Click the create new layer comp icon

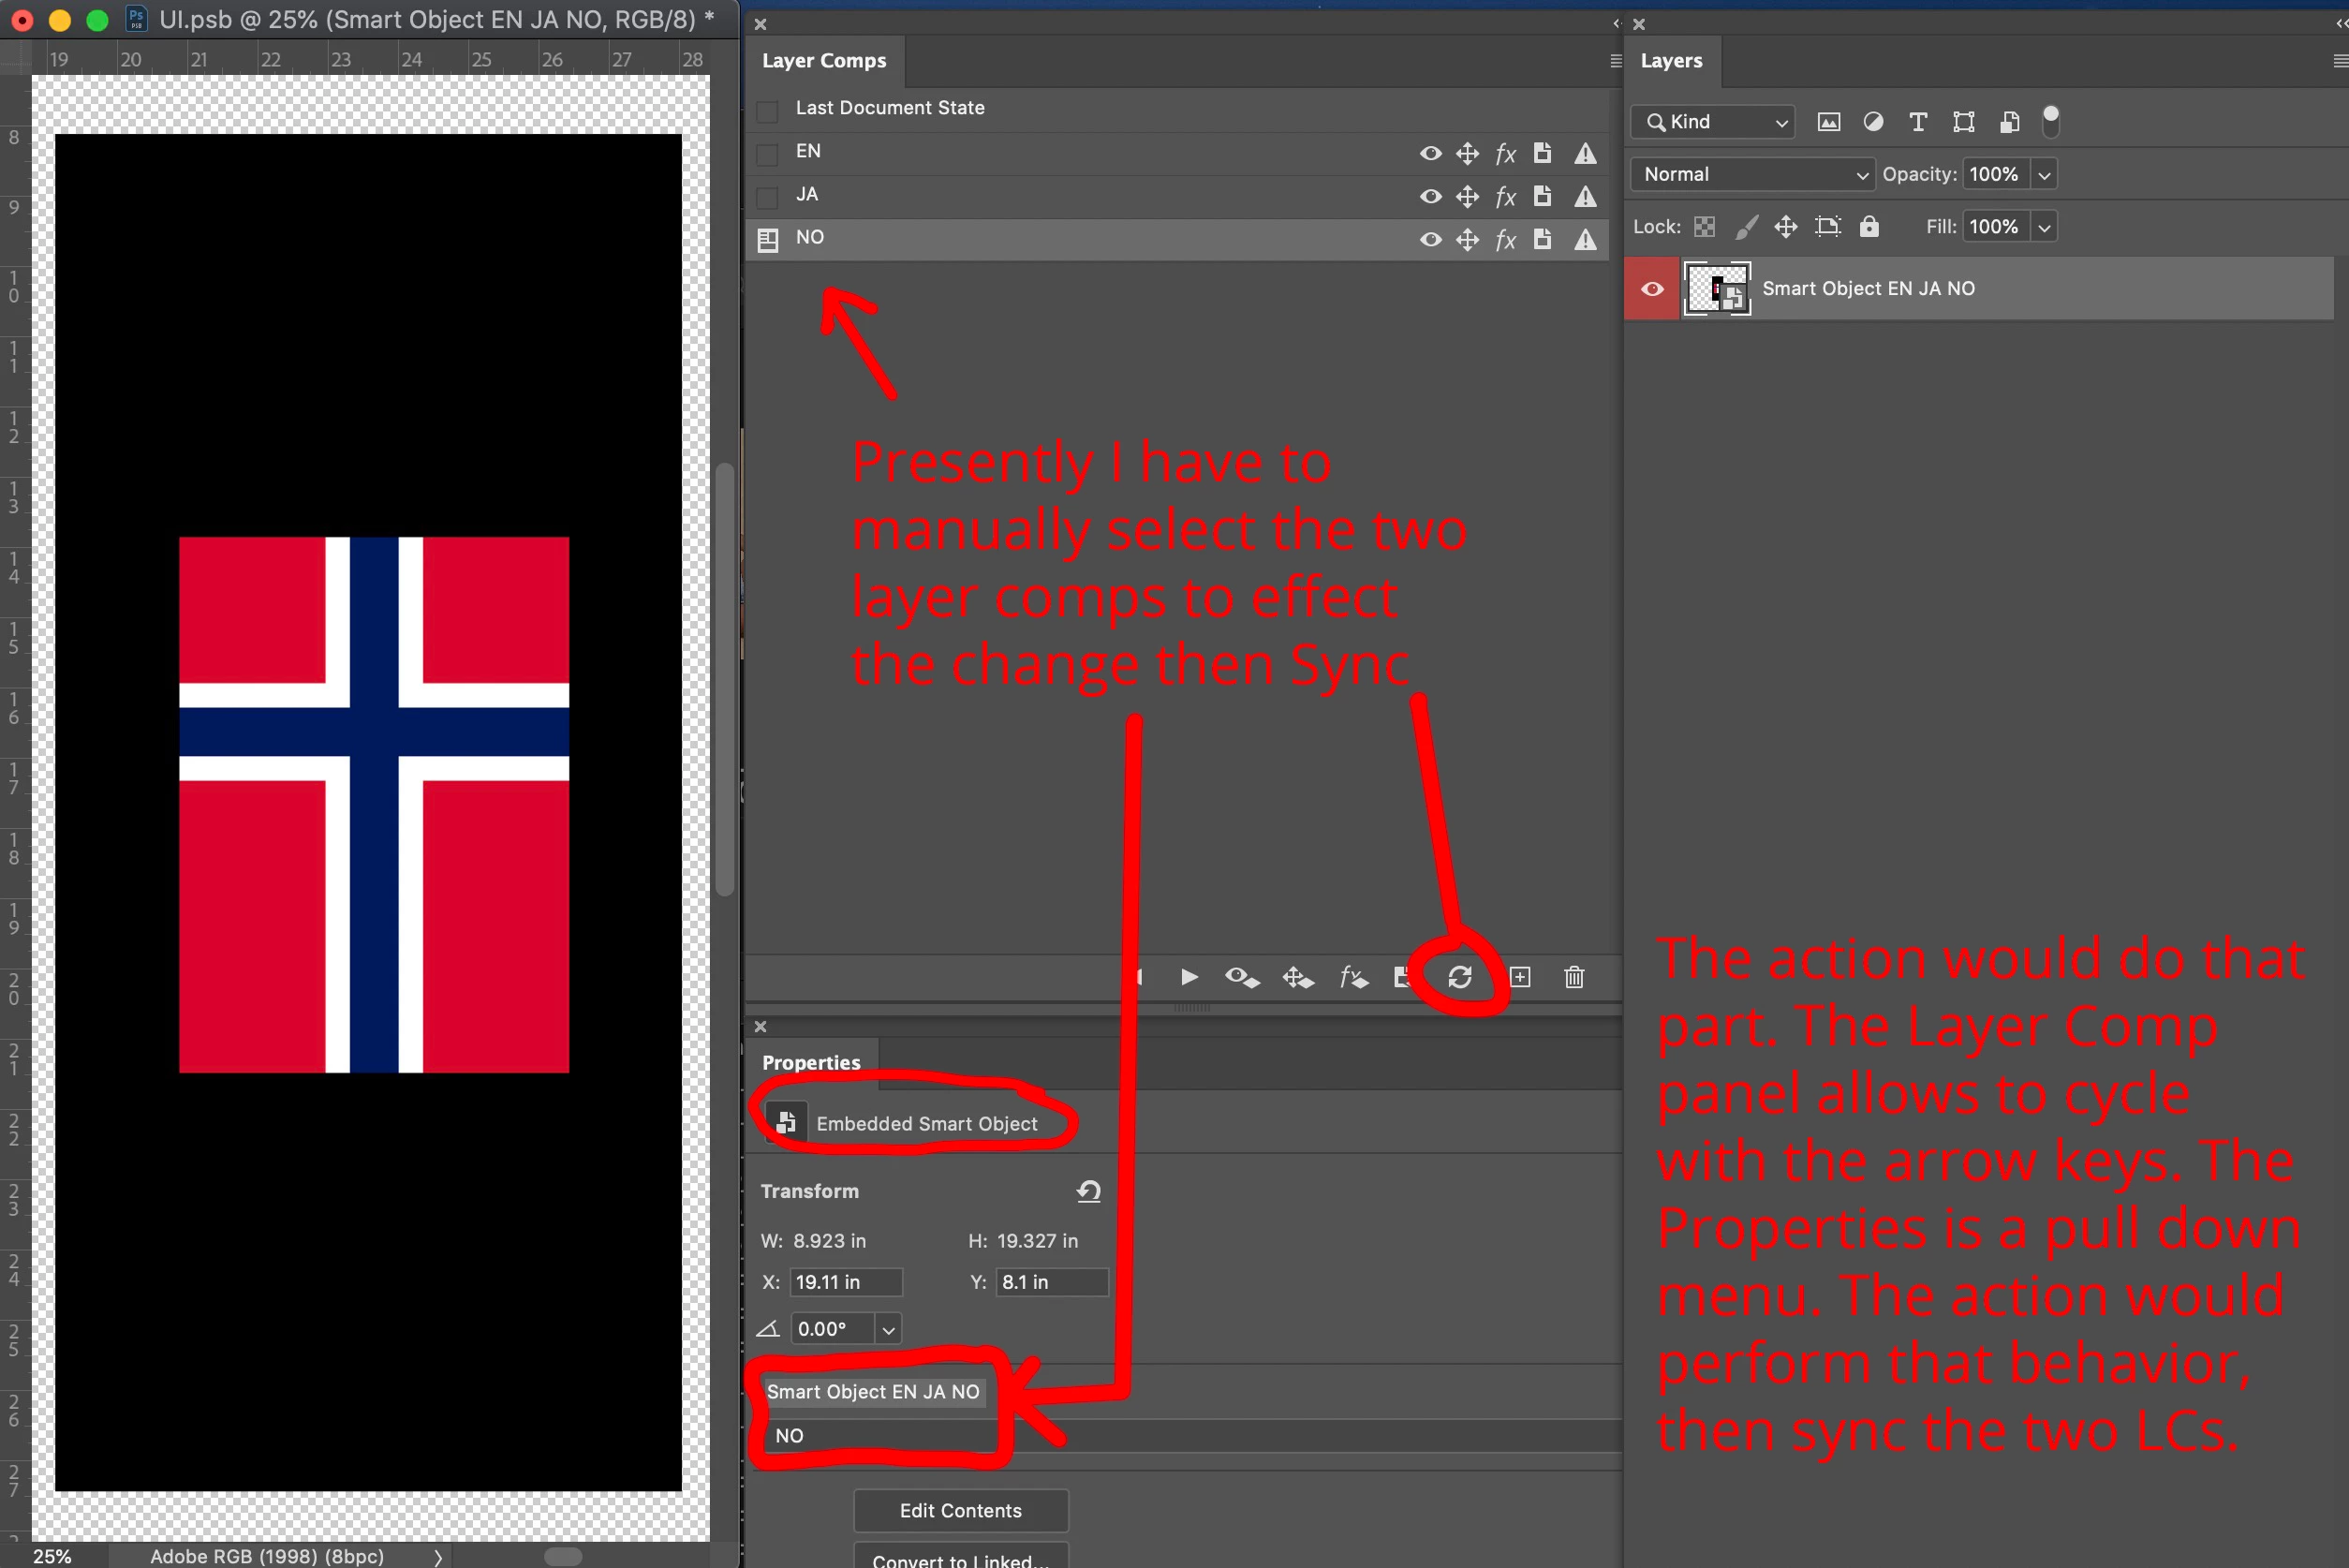click(x=1520, y=977)
